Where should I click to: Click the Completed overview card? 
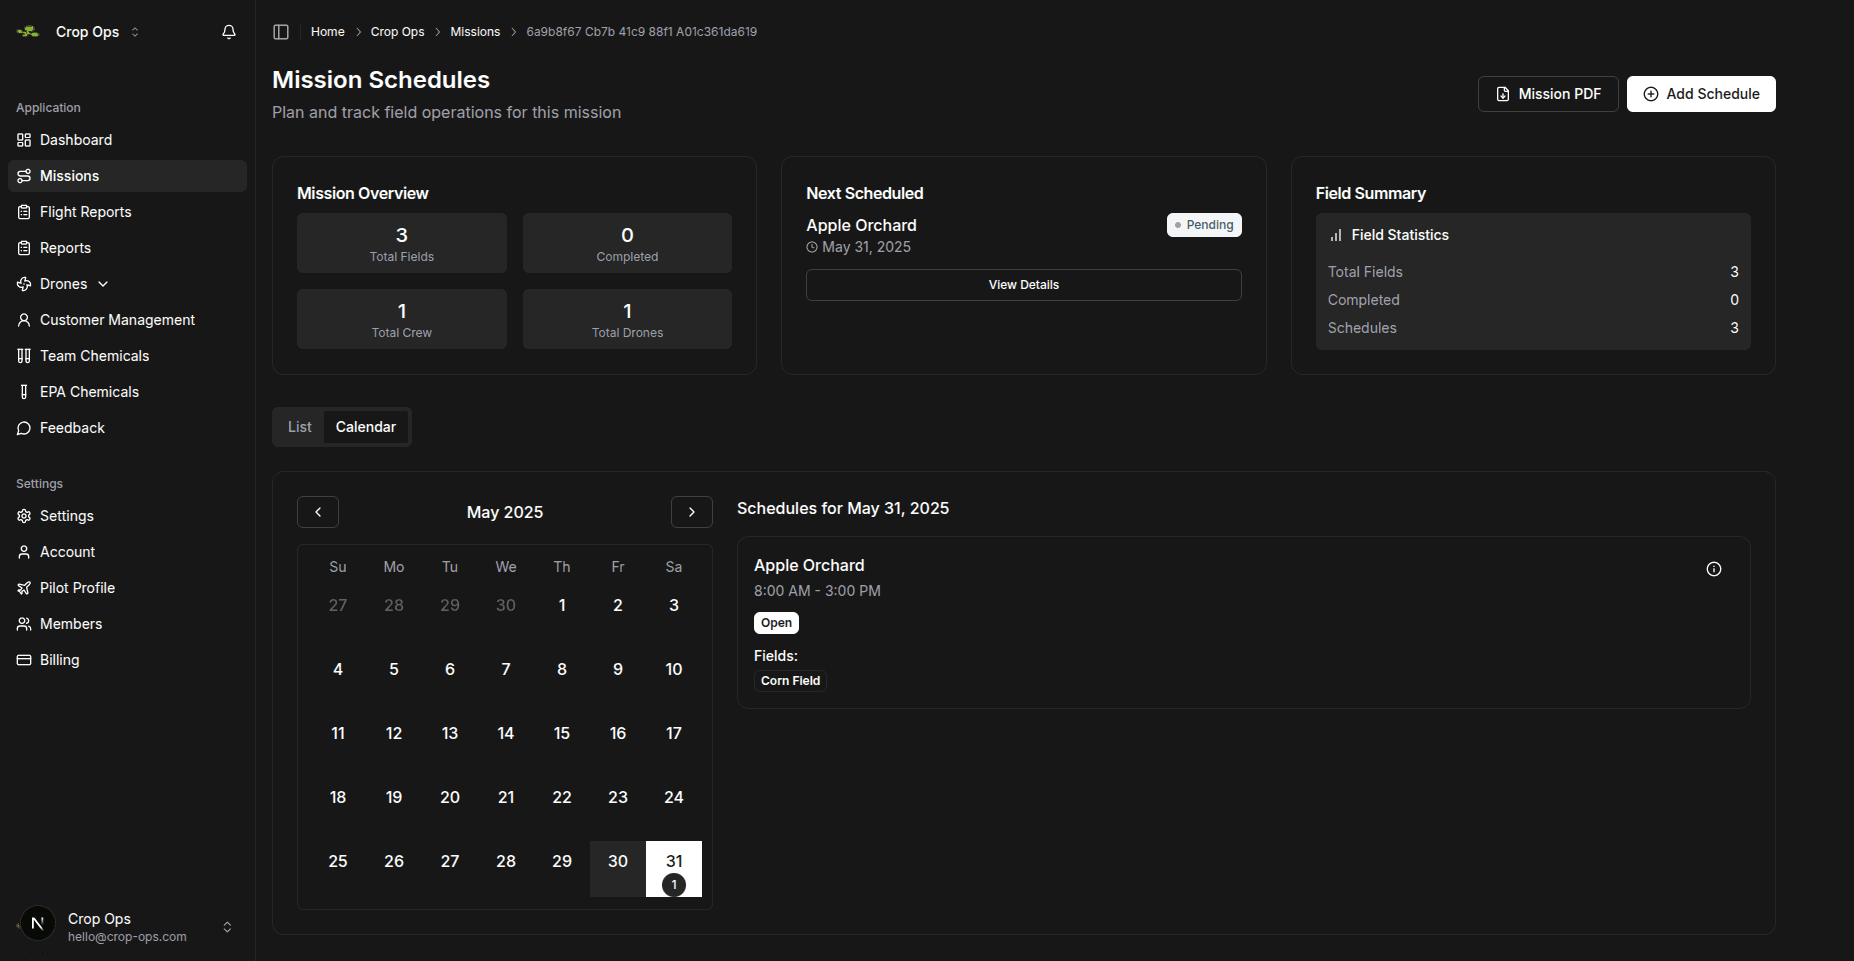(627, 243)
